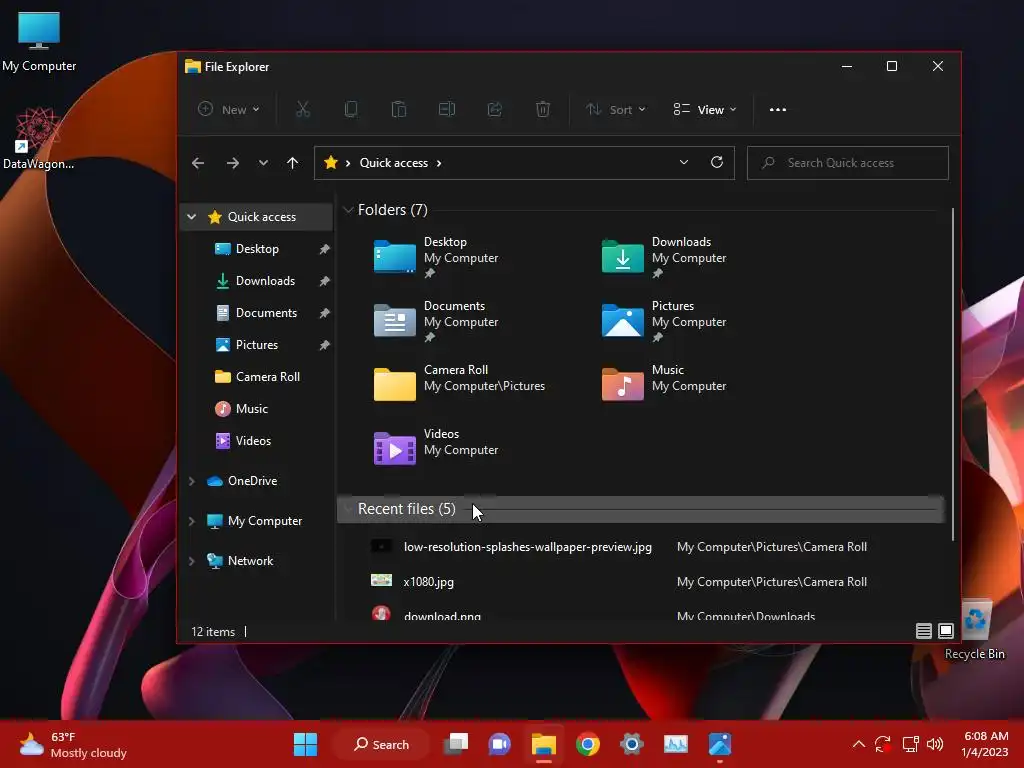
Task: Select Network in navigation pane
Action: (x=250, y=560)
